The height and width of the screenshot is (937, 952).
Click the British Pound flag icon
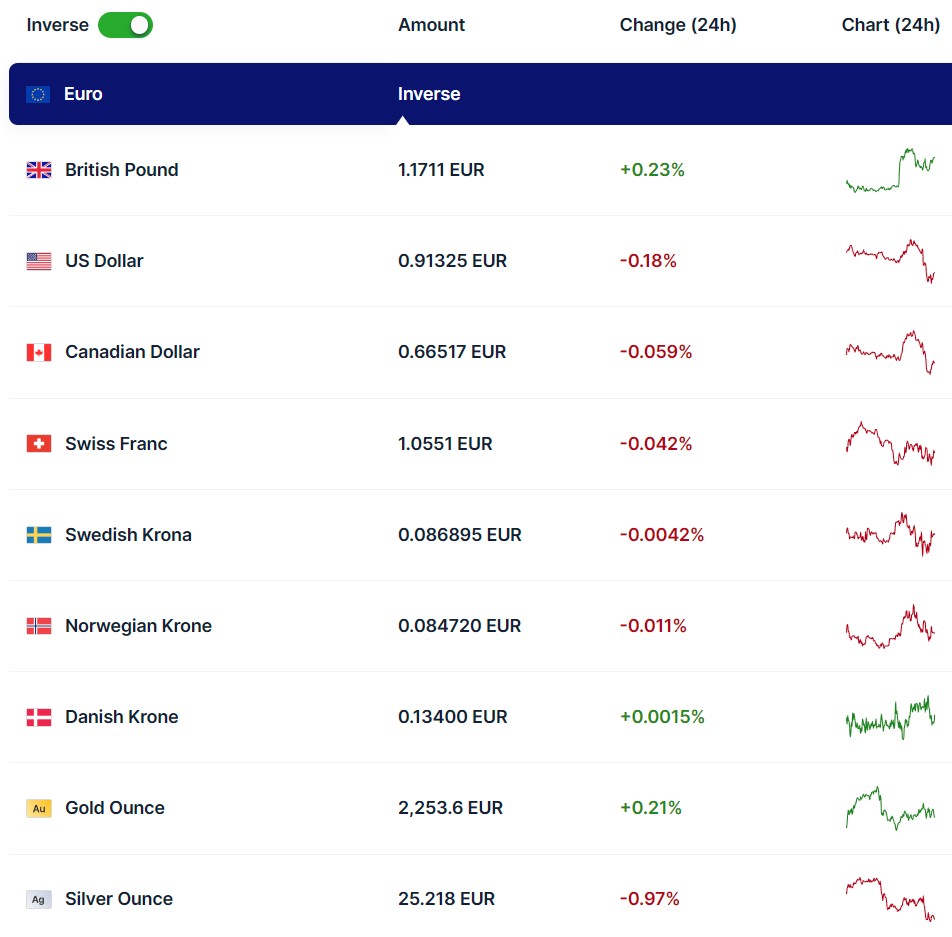click(38, 170)
